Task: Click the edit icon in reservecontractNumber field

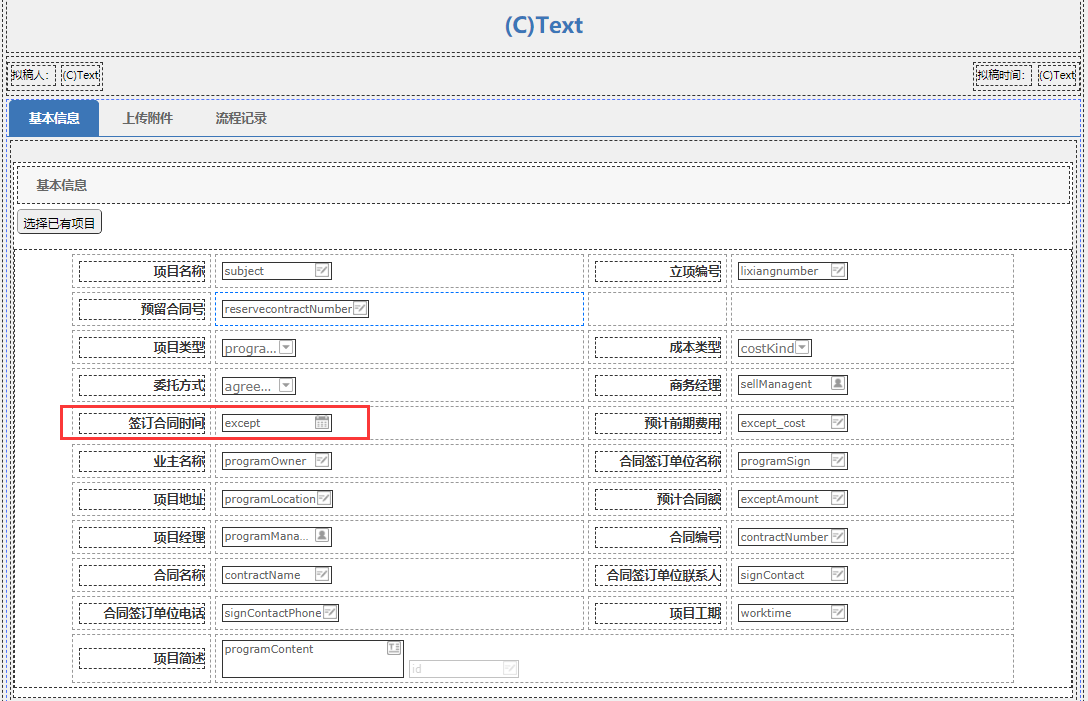Action: point(360,309)
